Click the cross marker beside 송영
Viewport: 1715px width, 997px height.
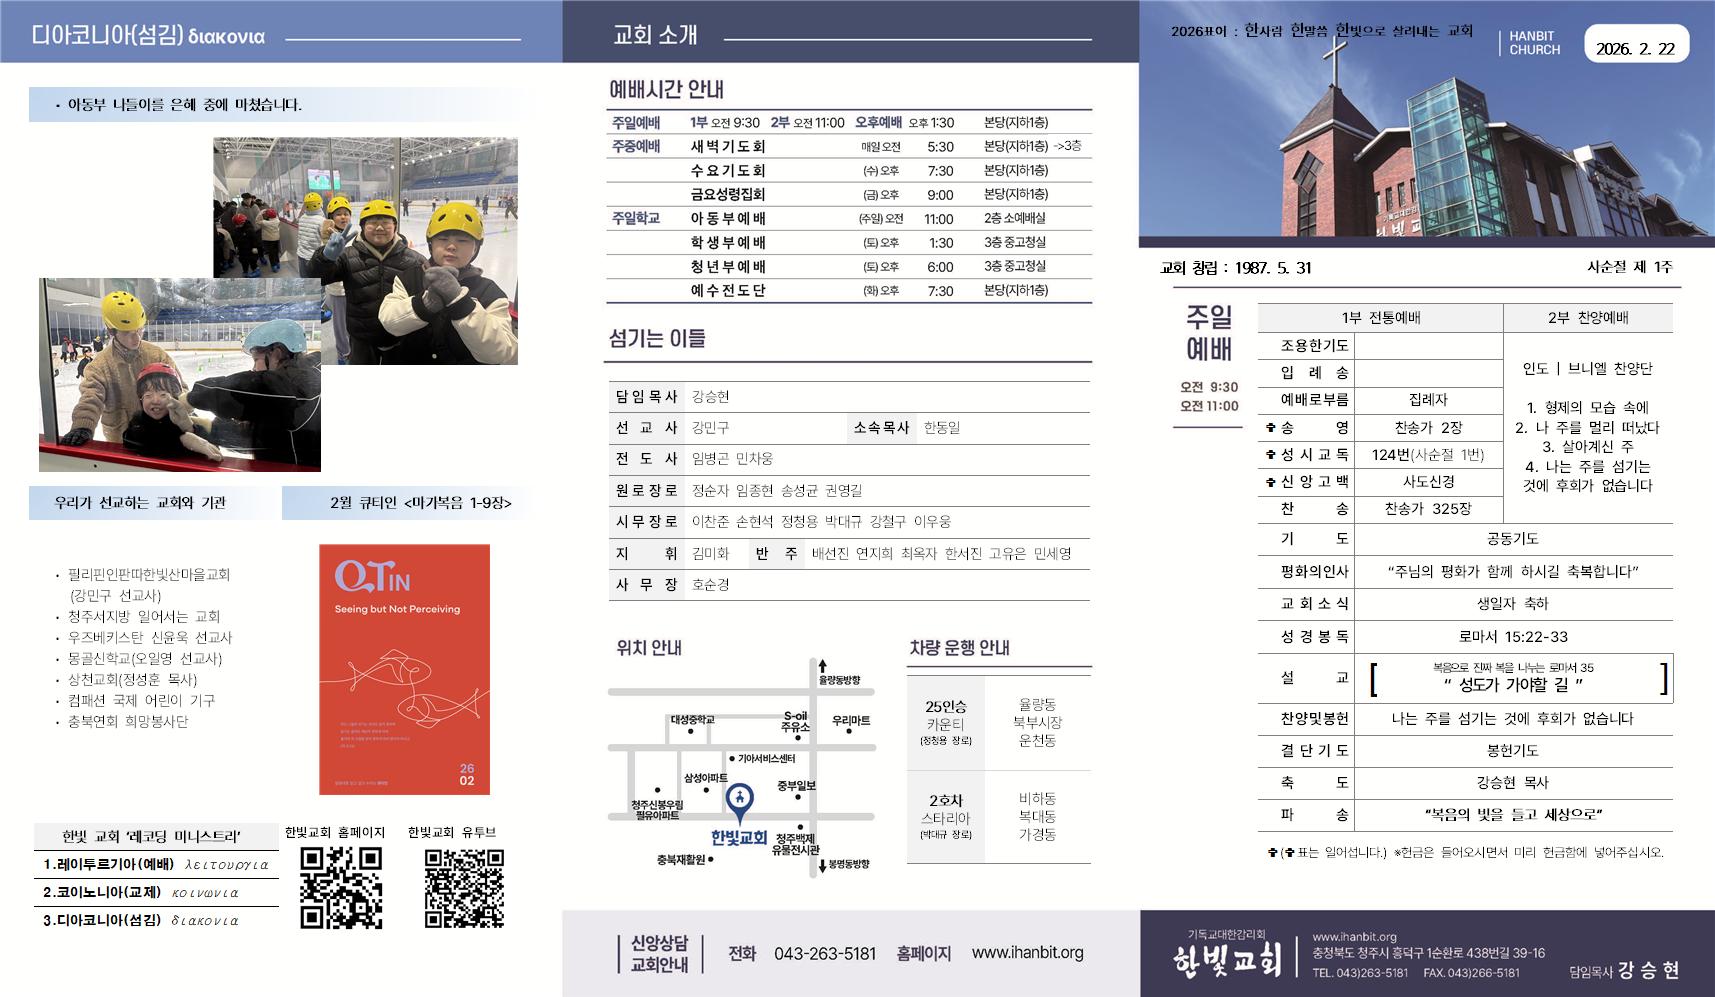tap(1271, 428)
